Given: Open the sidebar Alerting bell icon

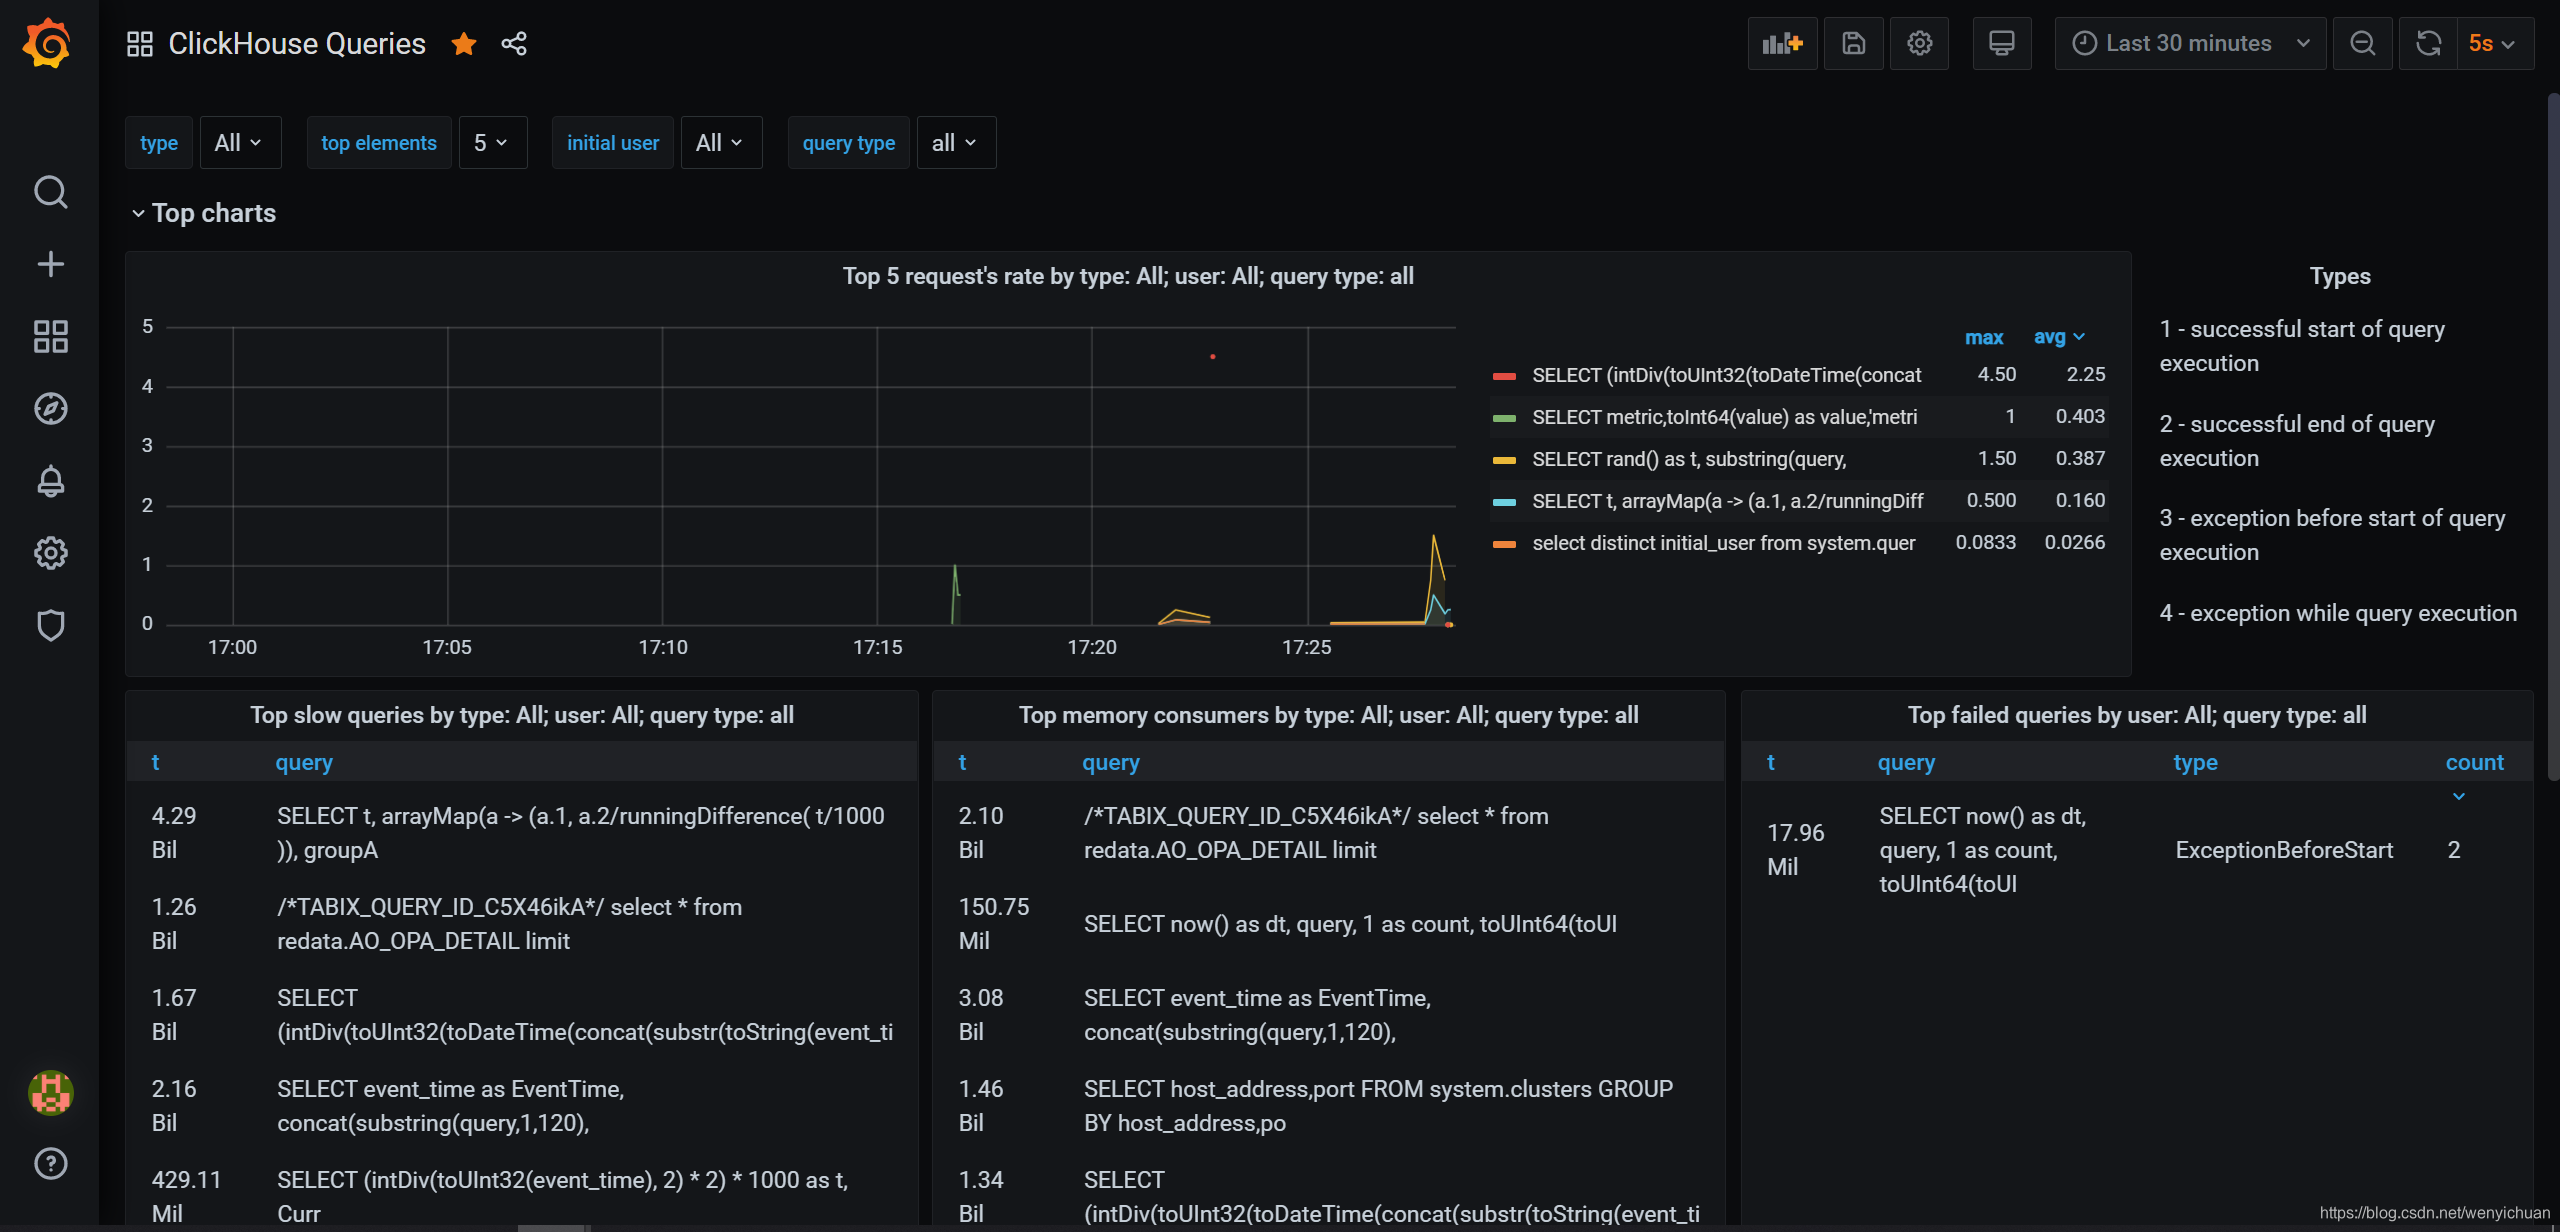Looking at the screenshot, I should (x=50, y=481).
